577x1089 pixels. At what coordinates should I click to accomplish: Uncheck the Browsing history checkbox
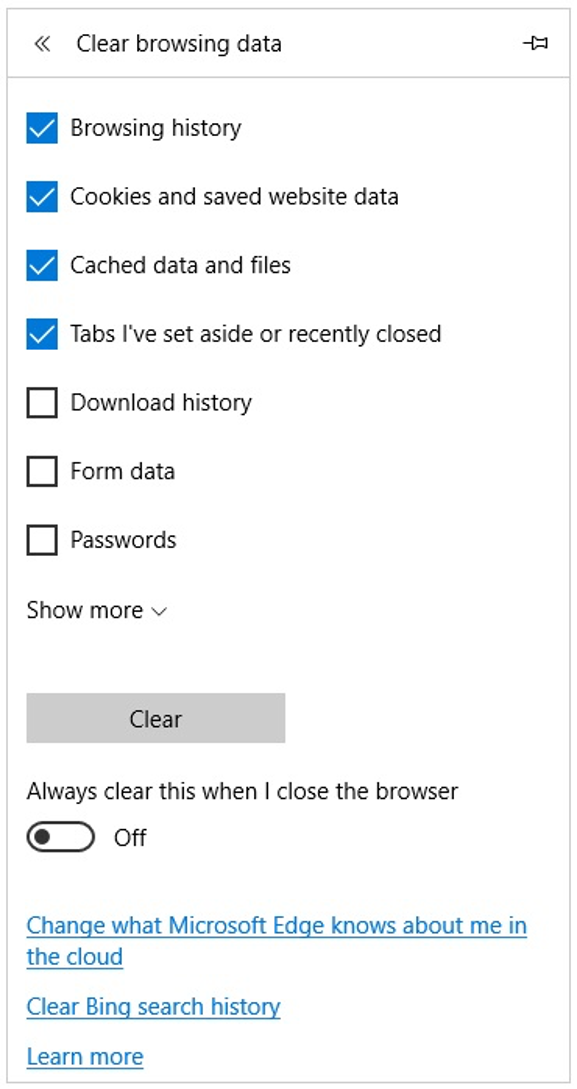(42, 128)
